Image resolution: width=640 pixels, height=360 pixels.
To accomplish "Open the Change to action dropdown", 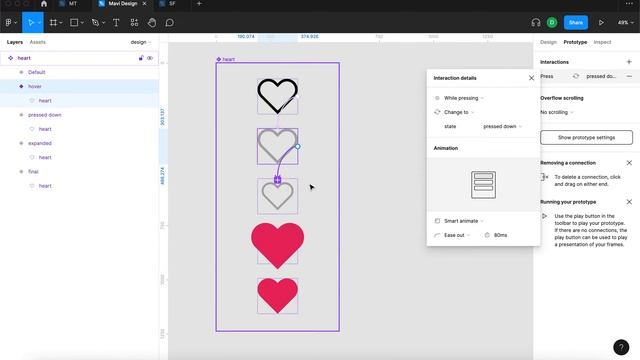I will coord(459,112).
